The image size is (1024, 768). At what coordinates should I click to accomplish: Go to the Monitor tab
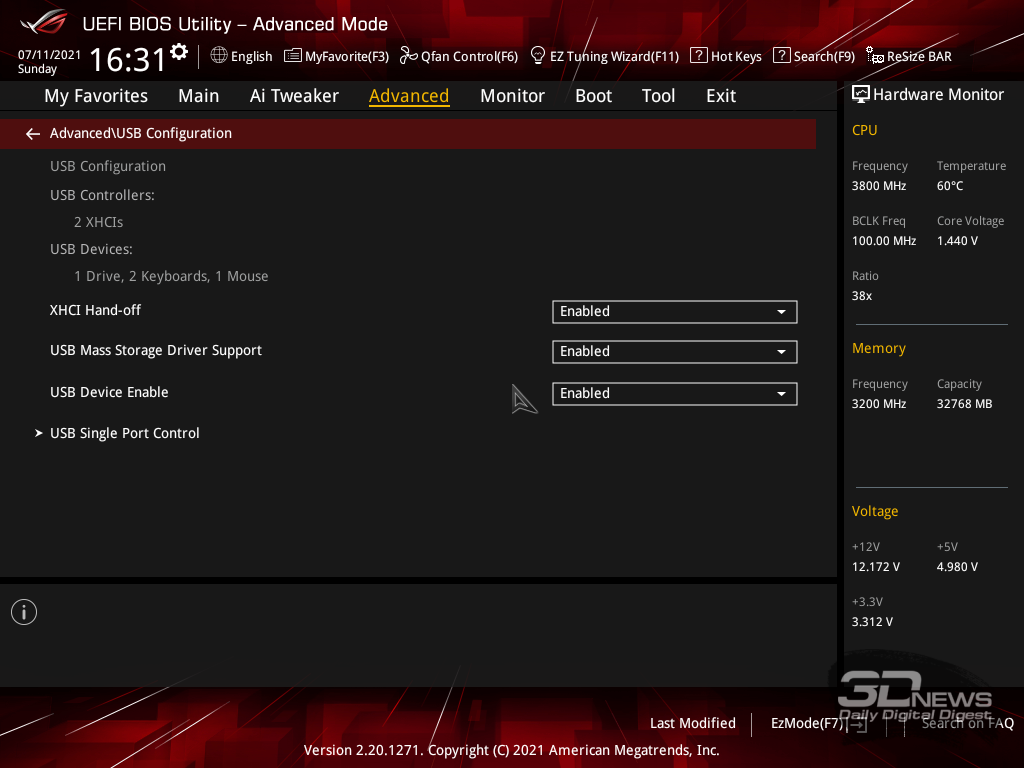[x=513, y=96]
